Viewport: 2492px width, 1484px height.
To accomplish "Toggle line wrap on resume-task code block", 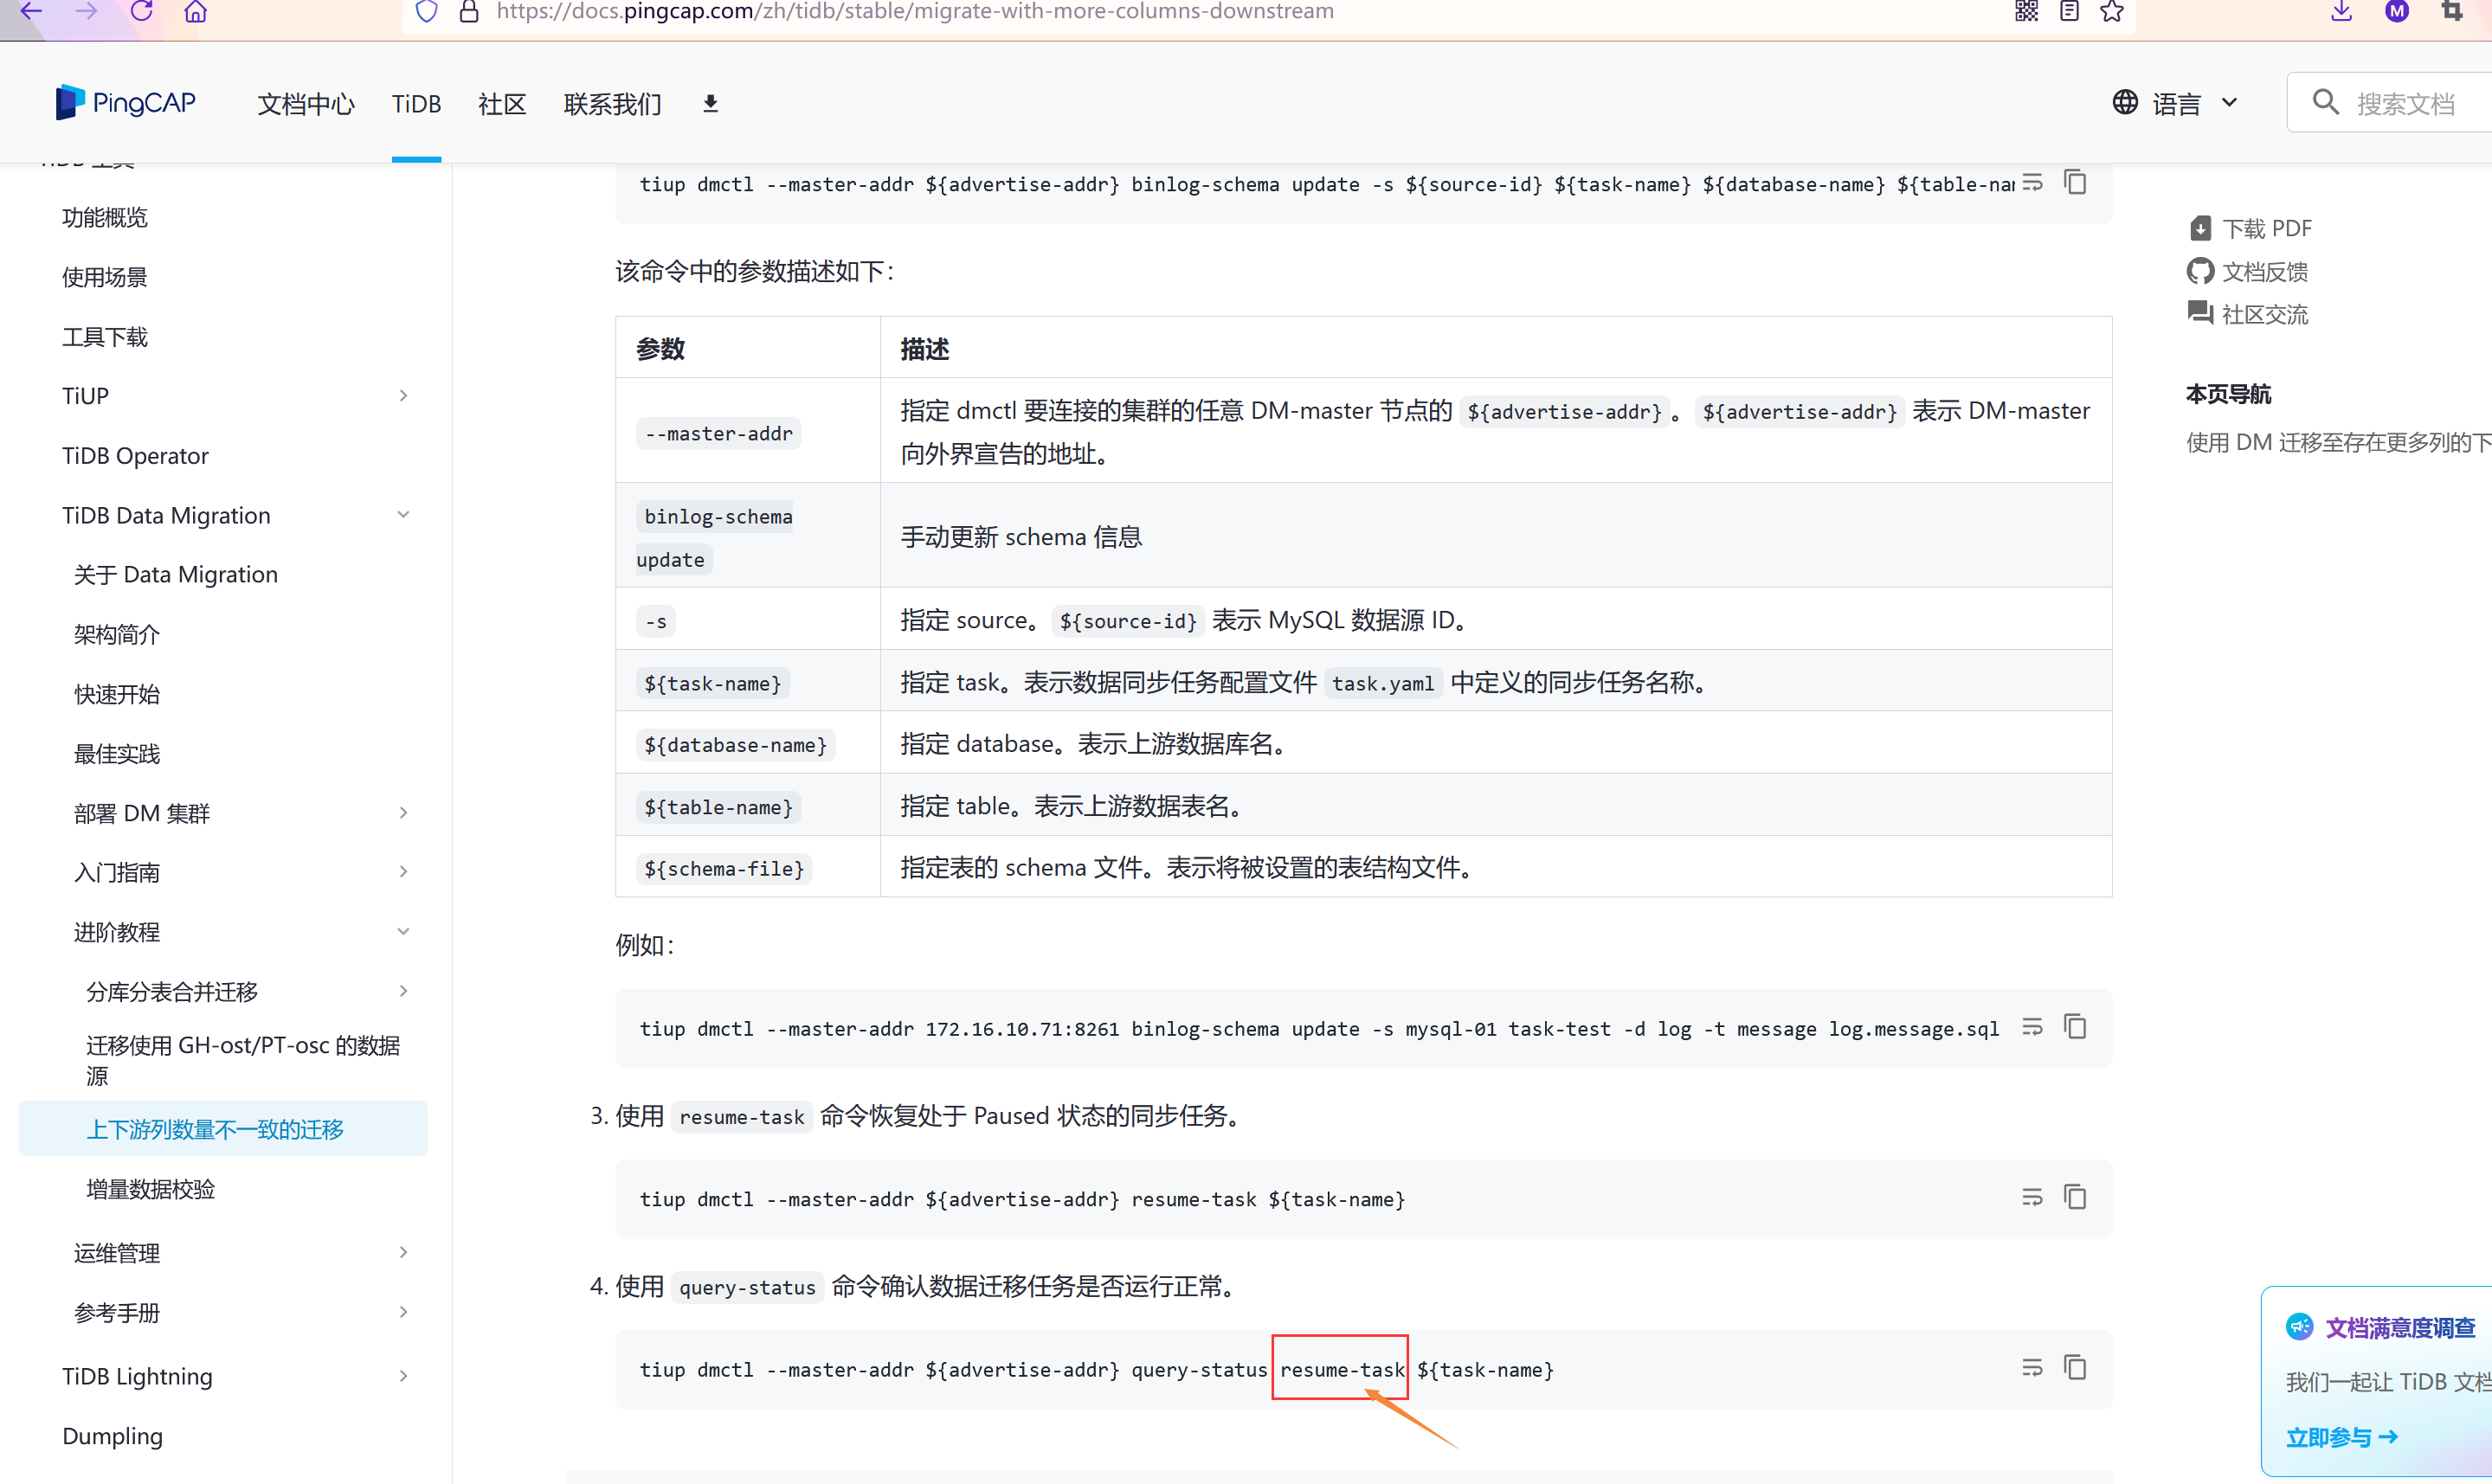I will click(x=2032, y=1197).
